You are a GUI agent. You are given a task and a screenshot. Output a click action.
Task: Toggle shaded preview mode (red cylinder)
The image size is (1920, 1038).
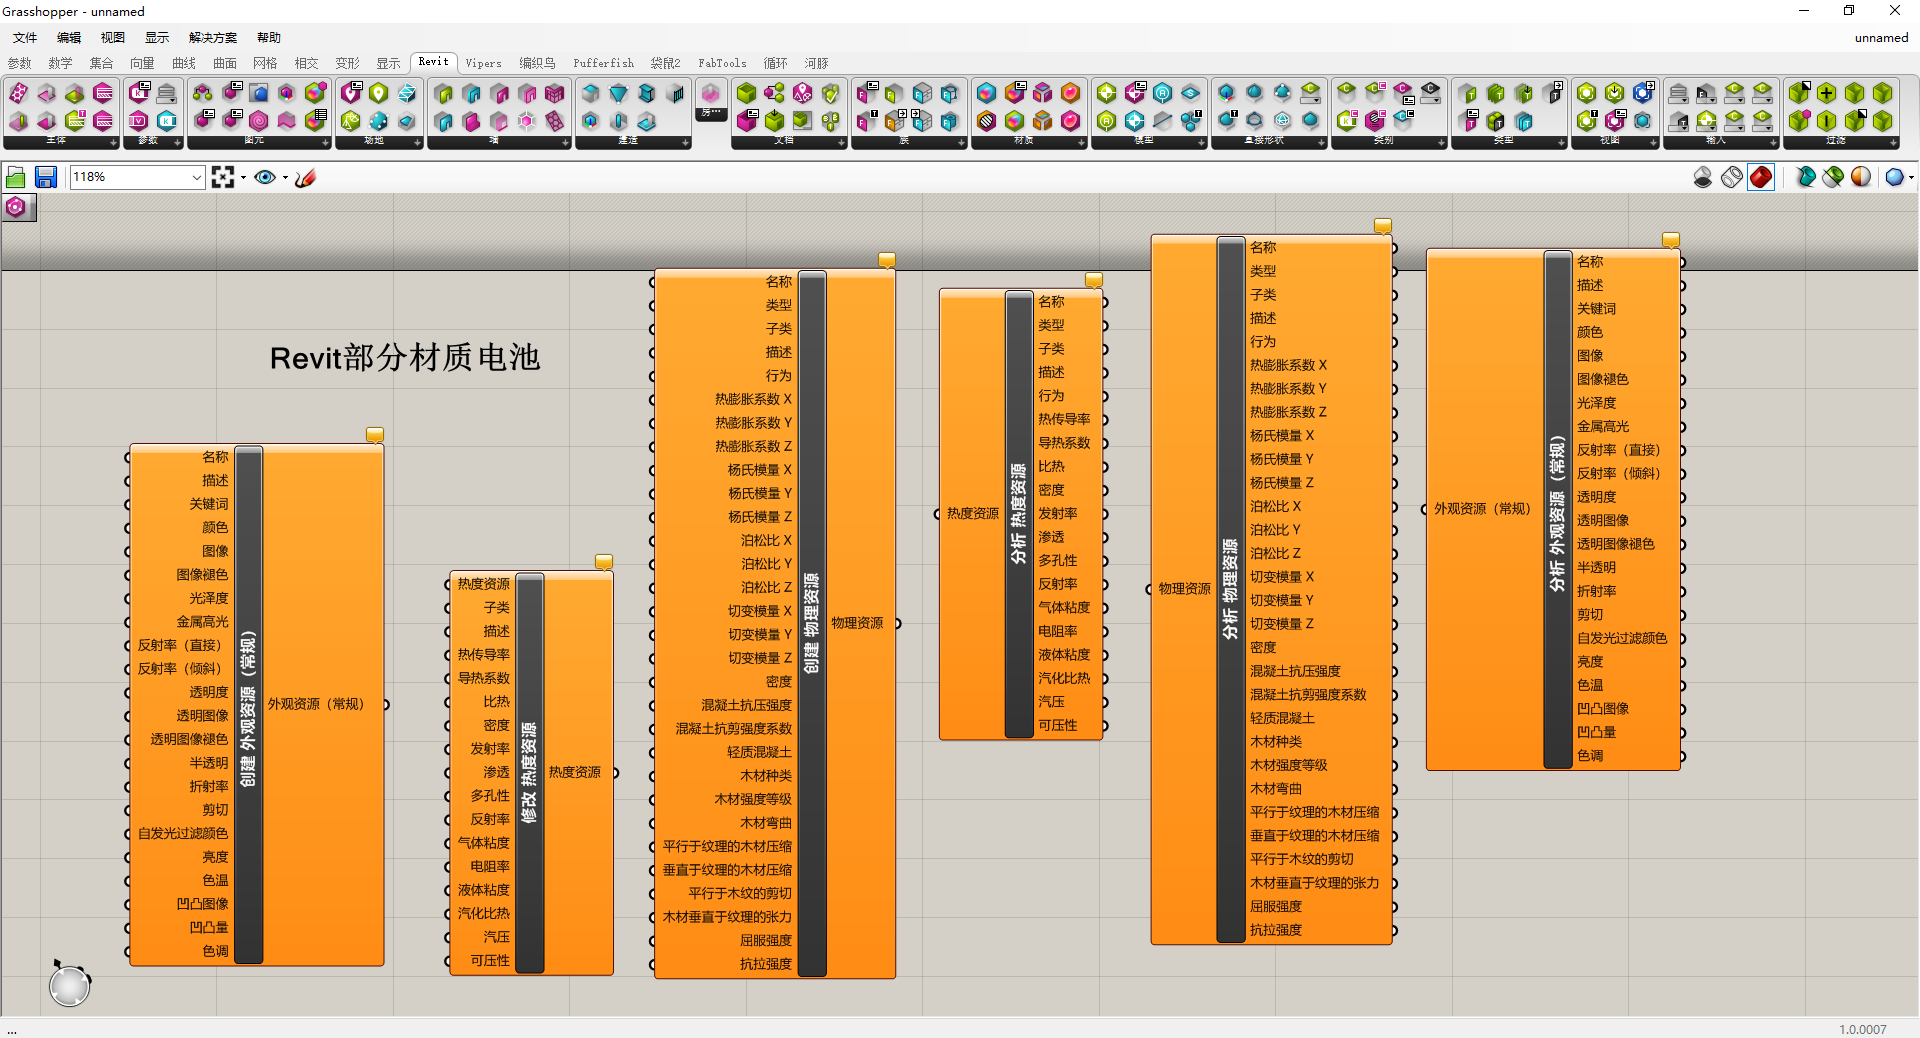pos(1761,177)
